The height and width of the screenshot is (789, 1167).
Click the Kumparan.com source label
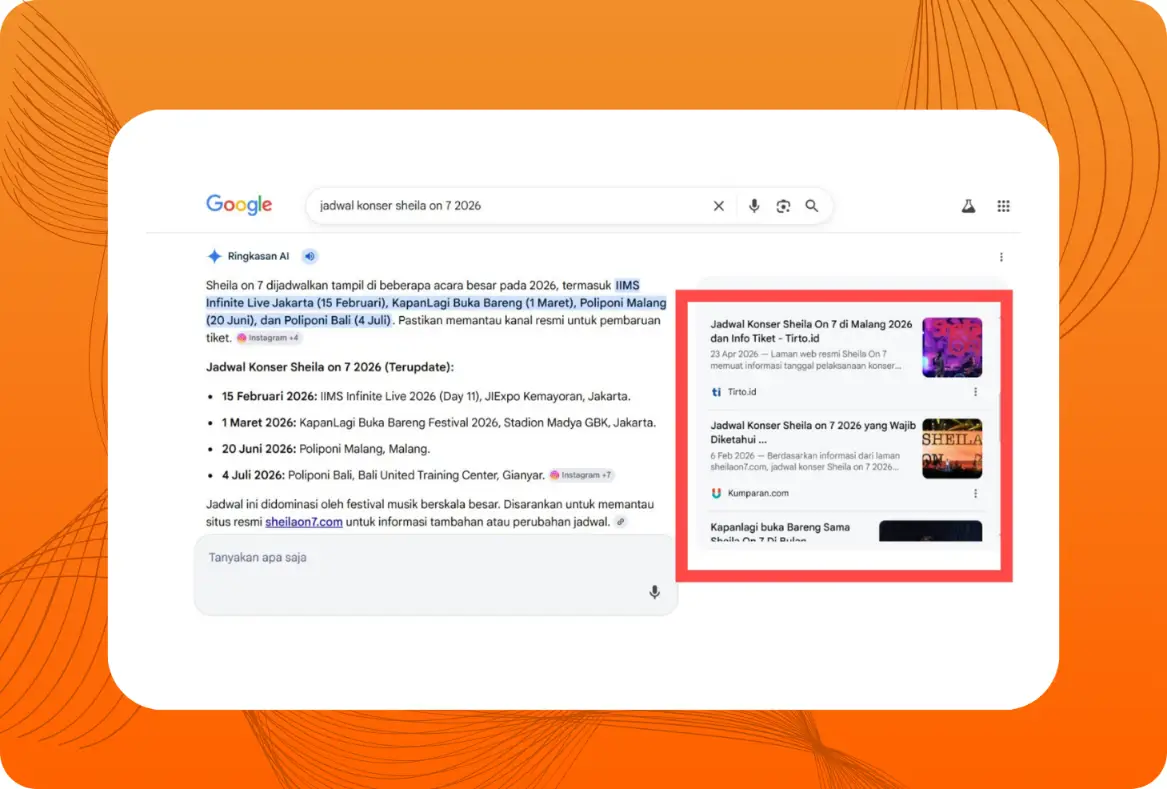click(758, 493)
